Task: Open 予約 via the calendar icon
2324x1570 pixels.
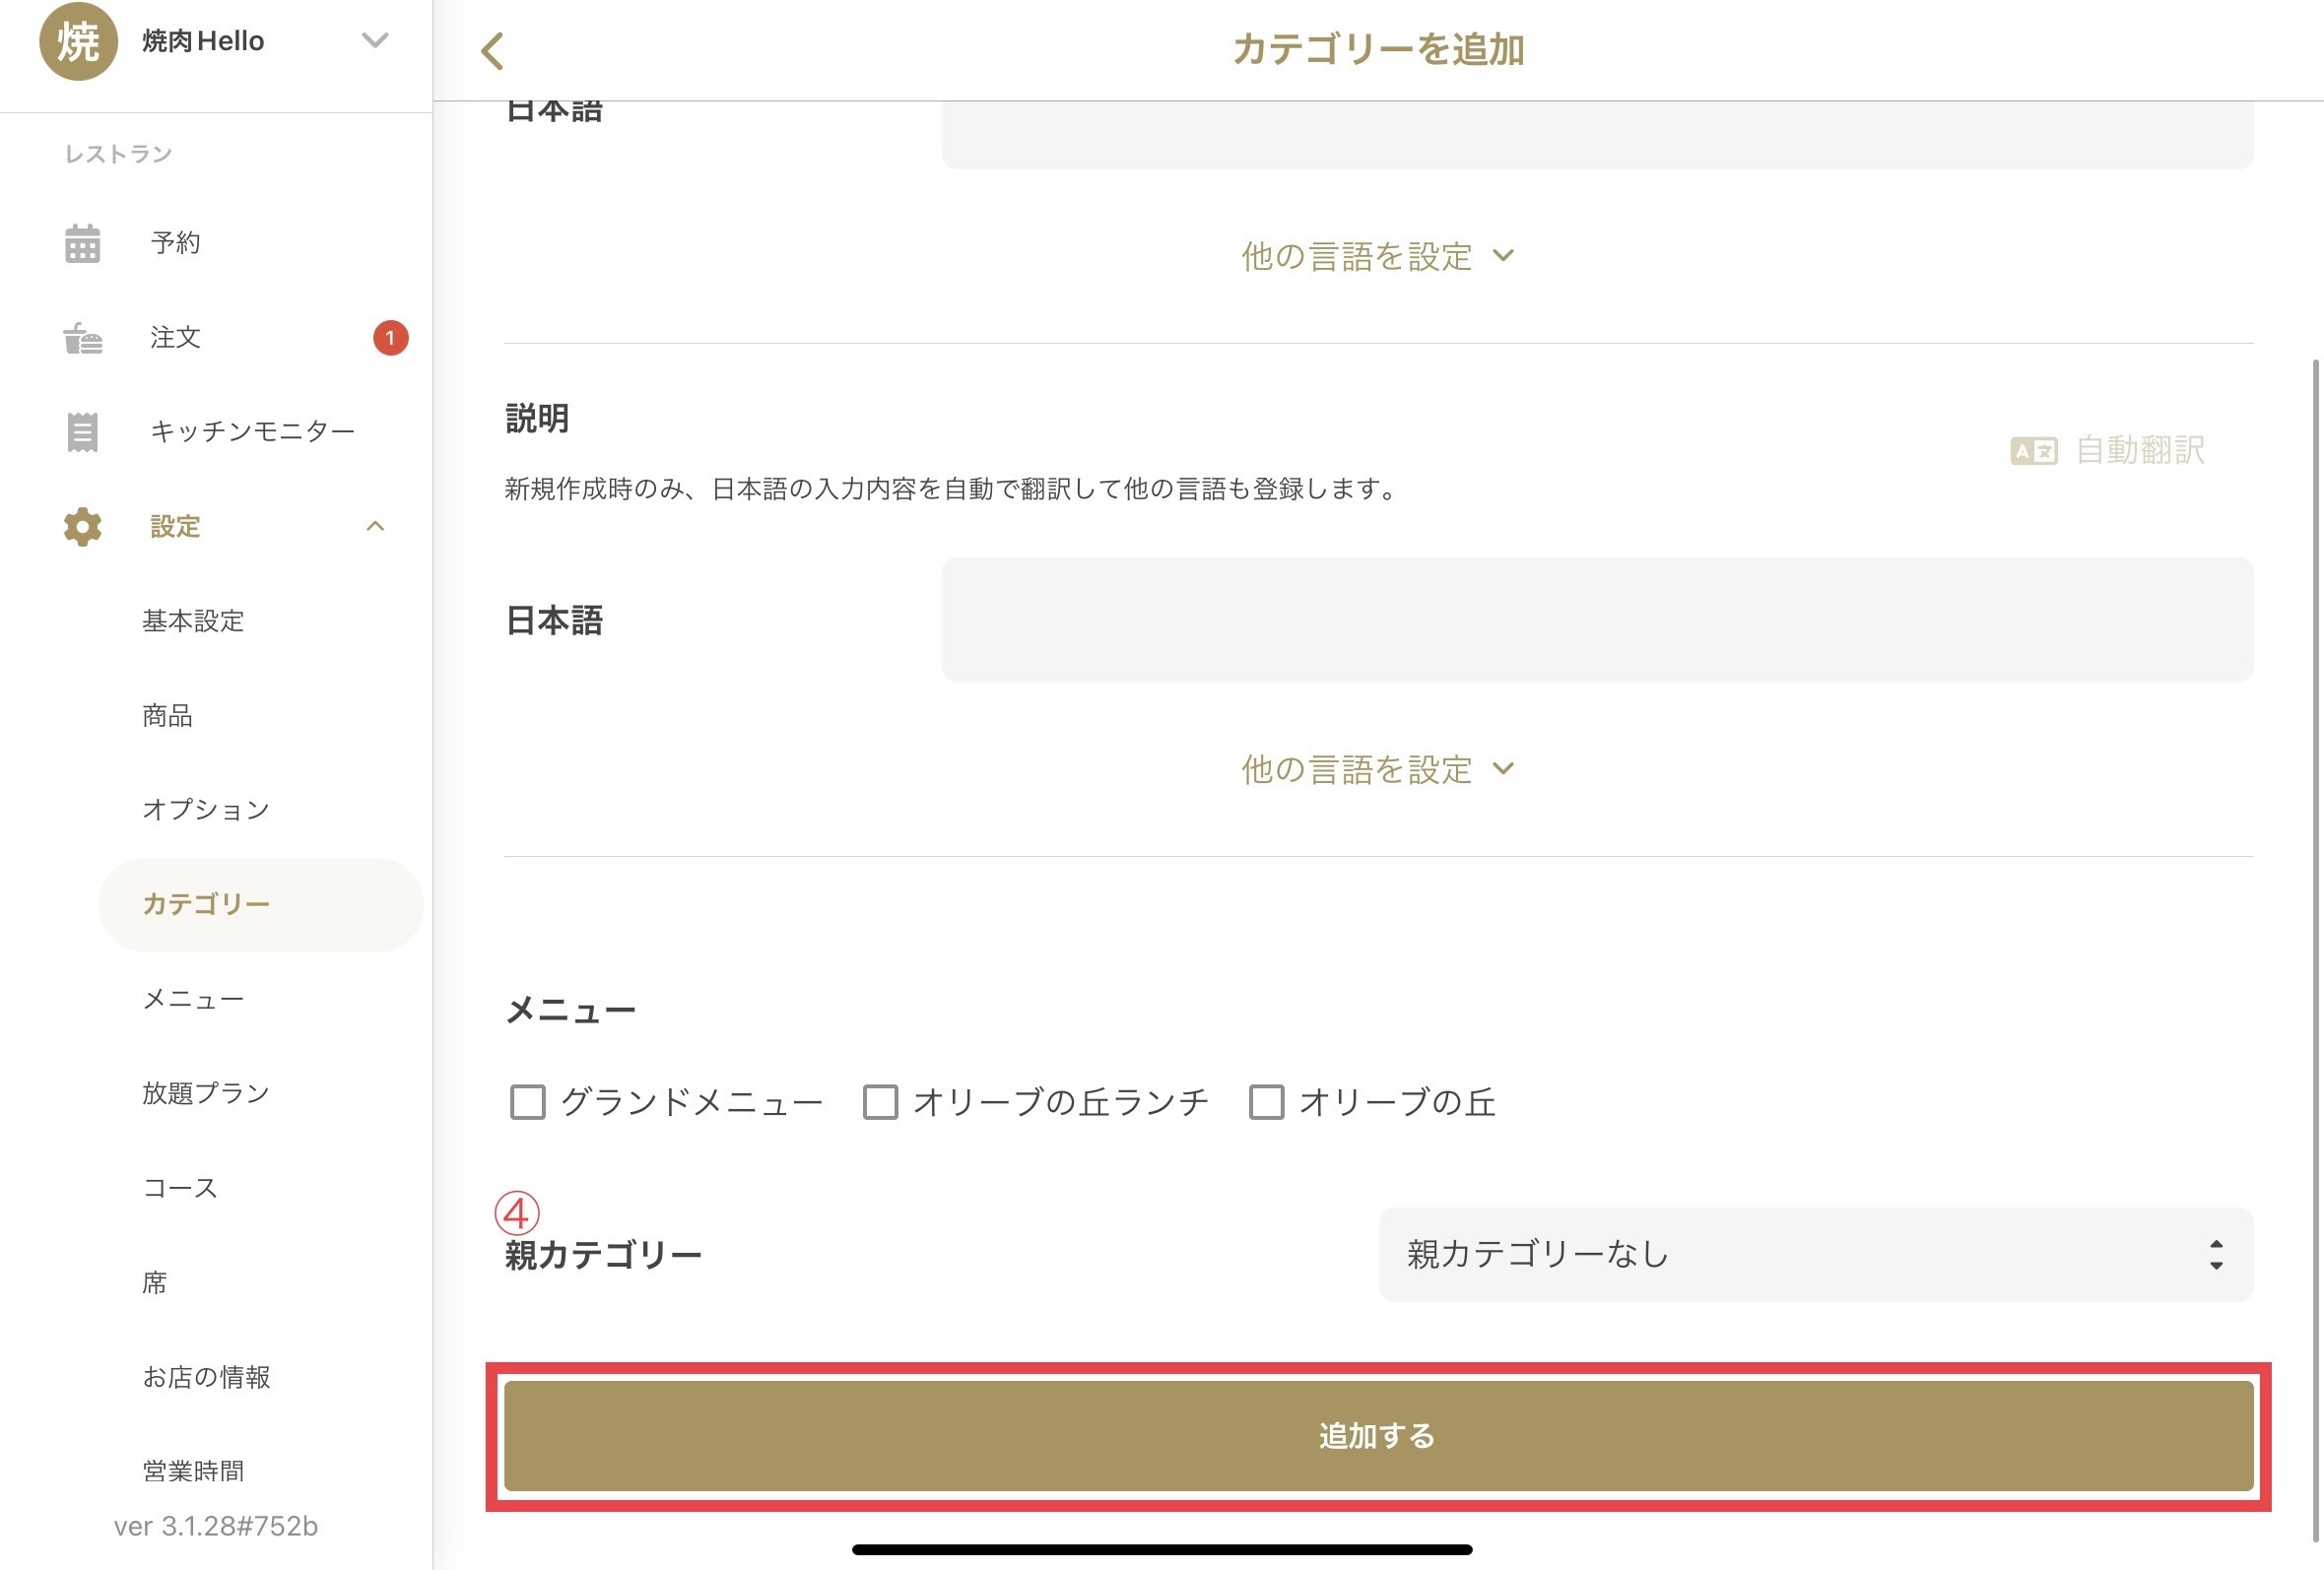Action: [82, 243]
